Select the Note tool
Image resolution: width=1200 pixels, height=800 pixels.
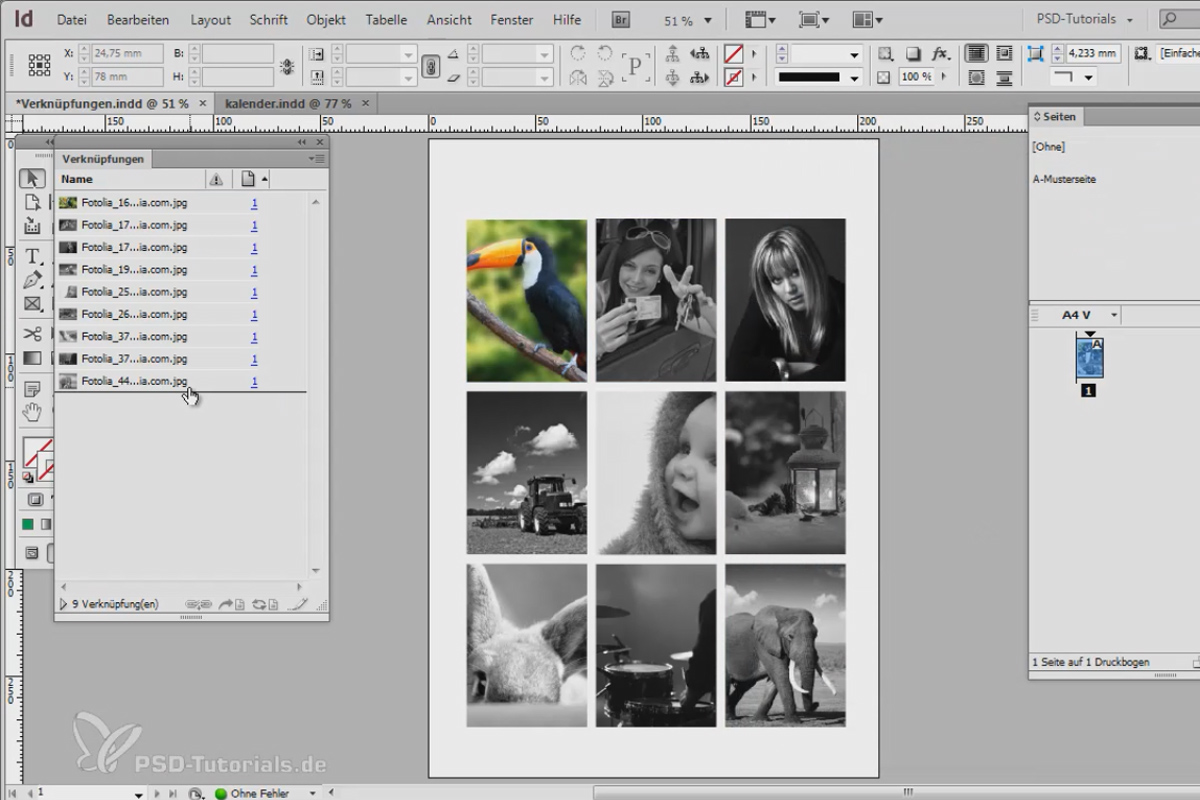coord(32,388)
